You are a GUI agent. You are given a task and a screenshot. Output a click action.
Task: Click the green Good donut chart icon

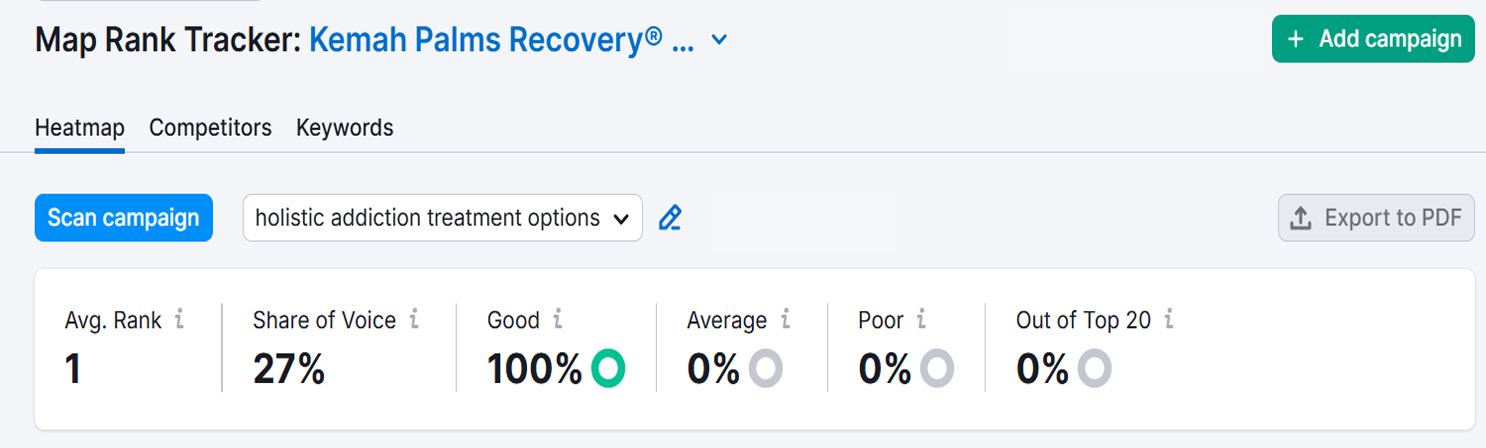pos(607,369)
